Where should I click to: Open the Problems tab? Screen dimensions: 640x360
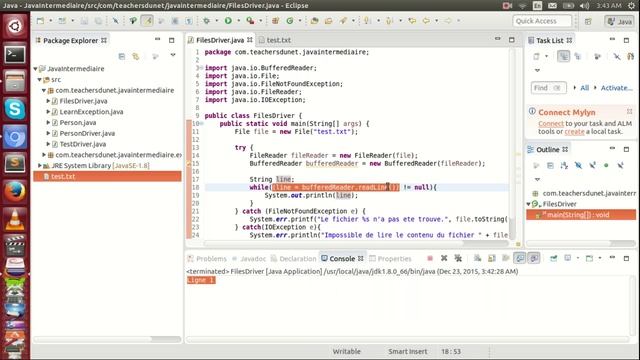pos(207,258)
